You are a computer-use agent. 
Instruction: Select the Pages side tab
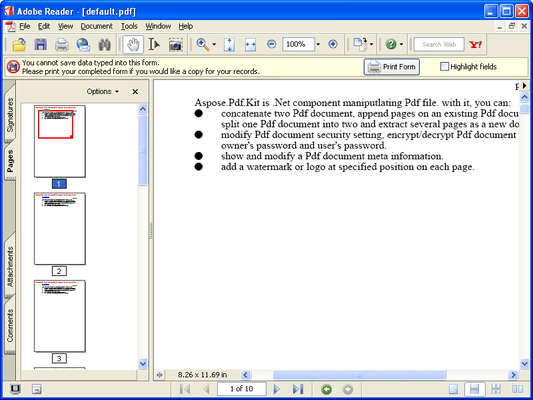(10, 161)
